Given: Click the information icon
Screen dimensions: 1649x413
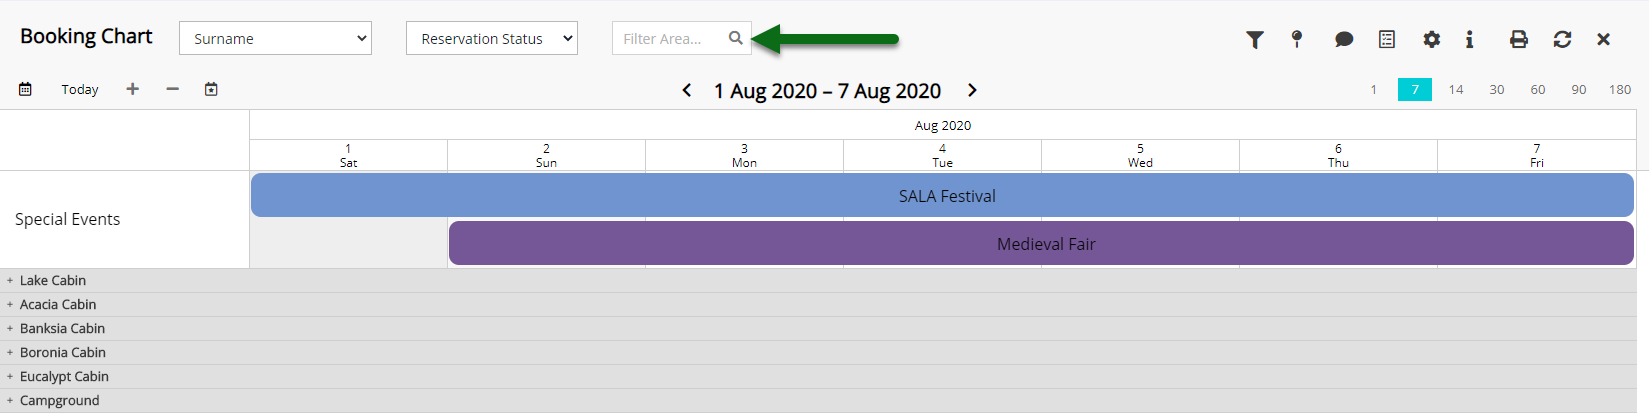Looking at the screenshot, I should (x=1469, y=39).
